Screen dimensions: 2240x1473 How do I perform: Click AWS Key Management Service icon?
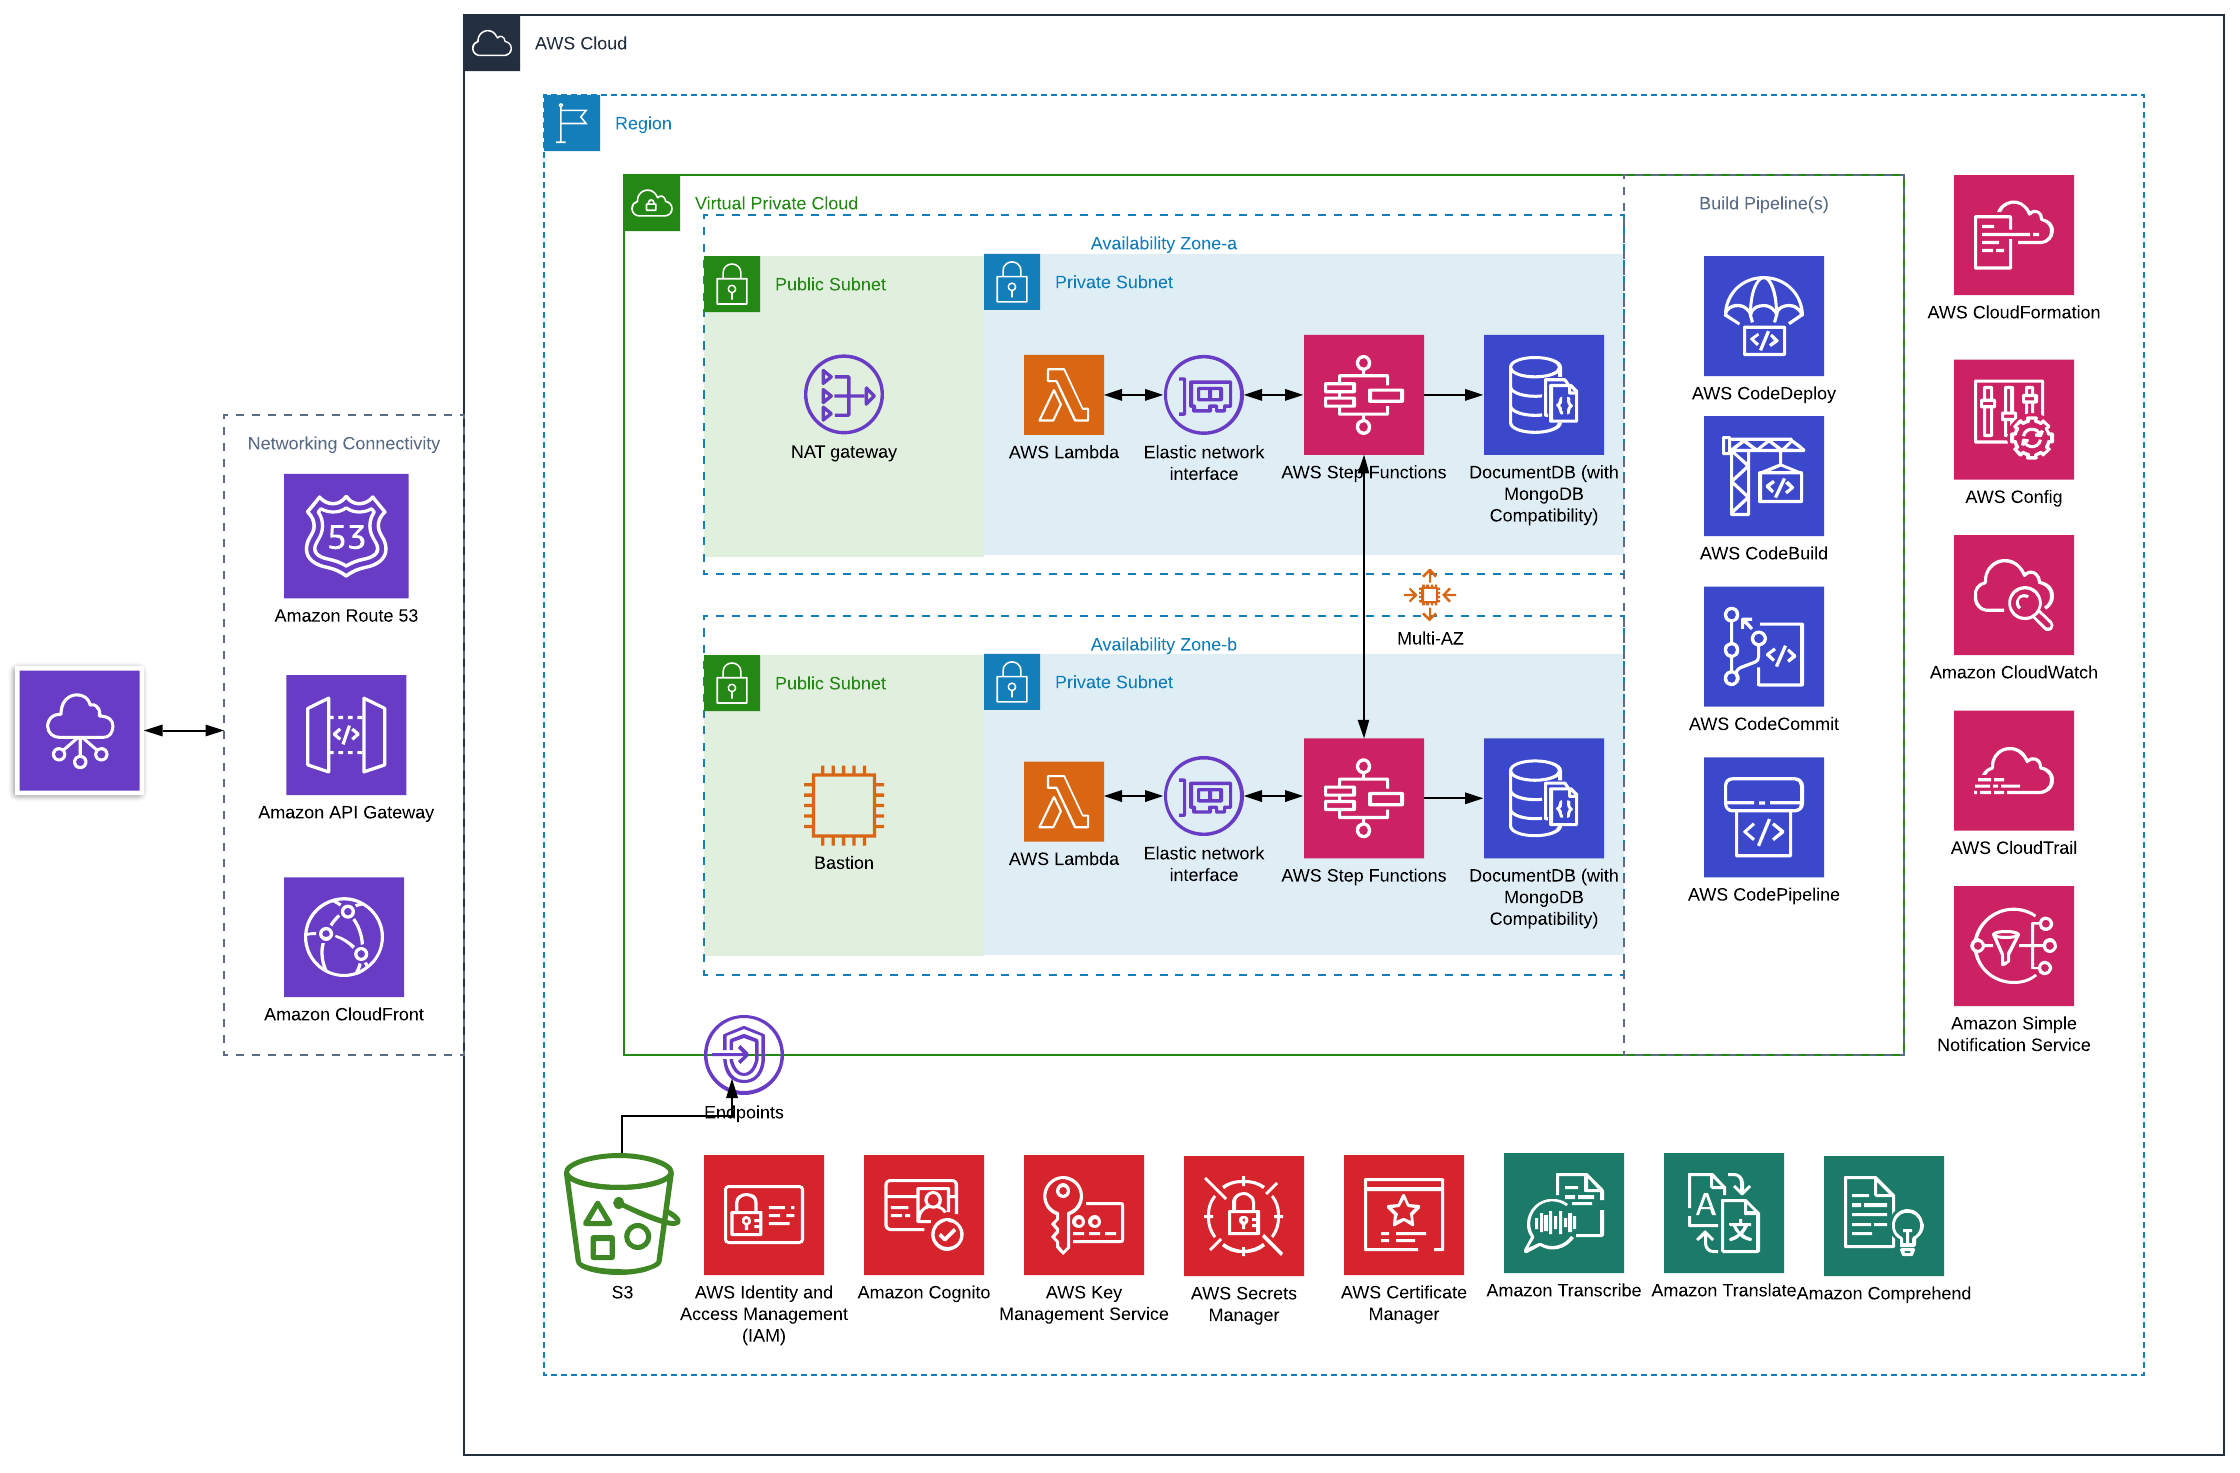coord(1084,1215)
